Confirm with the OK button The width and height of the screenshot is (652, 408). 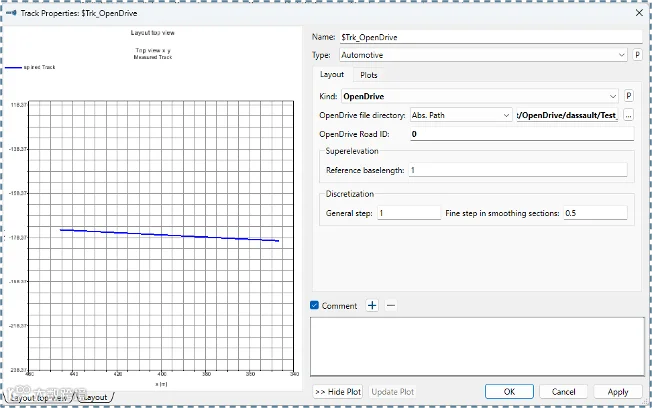pos(509,392)
